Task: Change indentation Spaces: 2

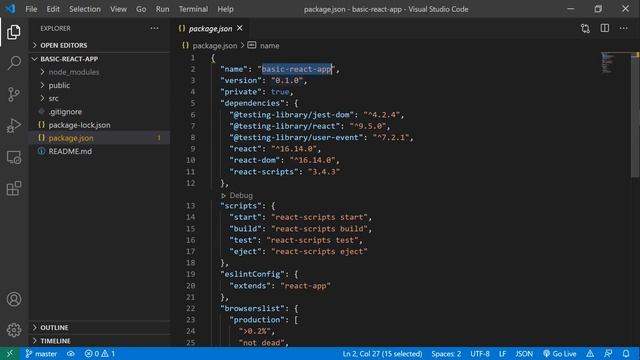Action: click(x=446, y=353)
